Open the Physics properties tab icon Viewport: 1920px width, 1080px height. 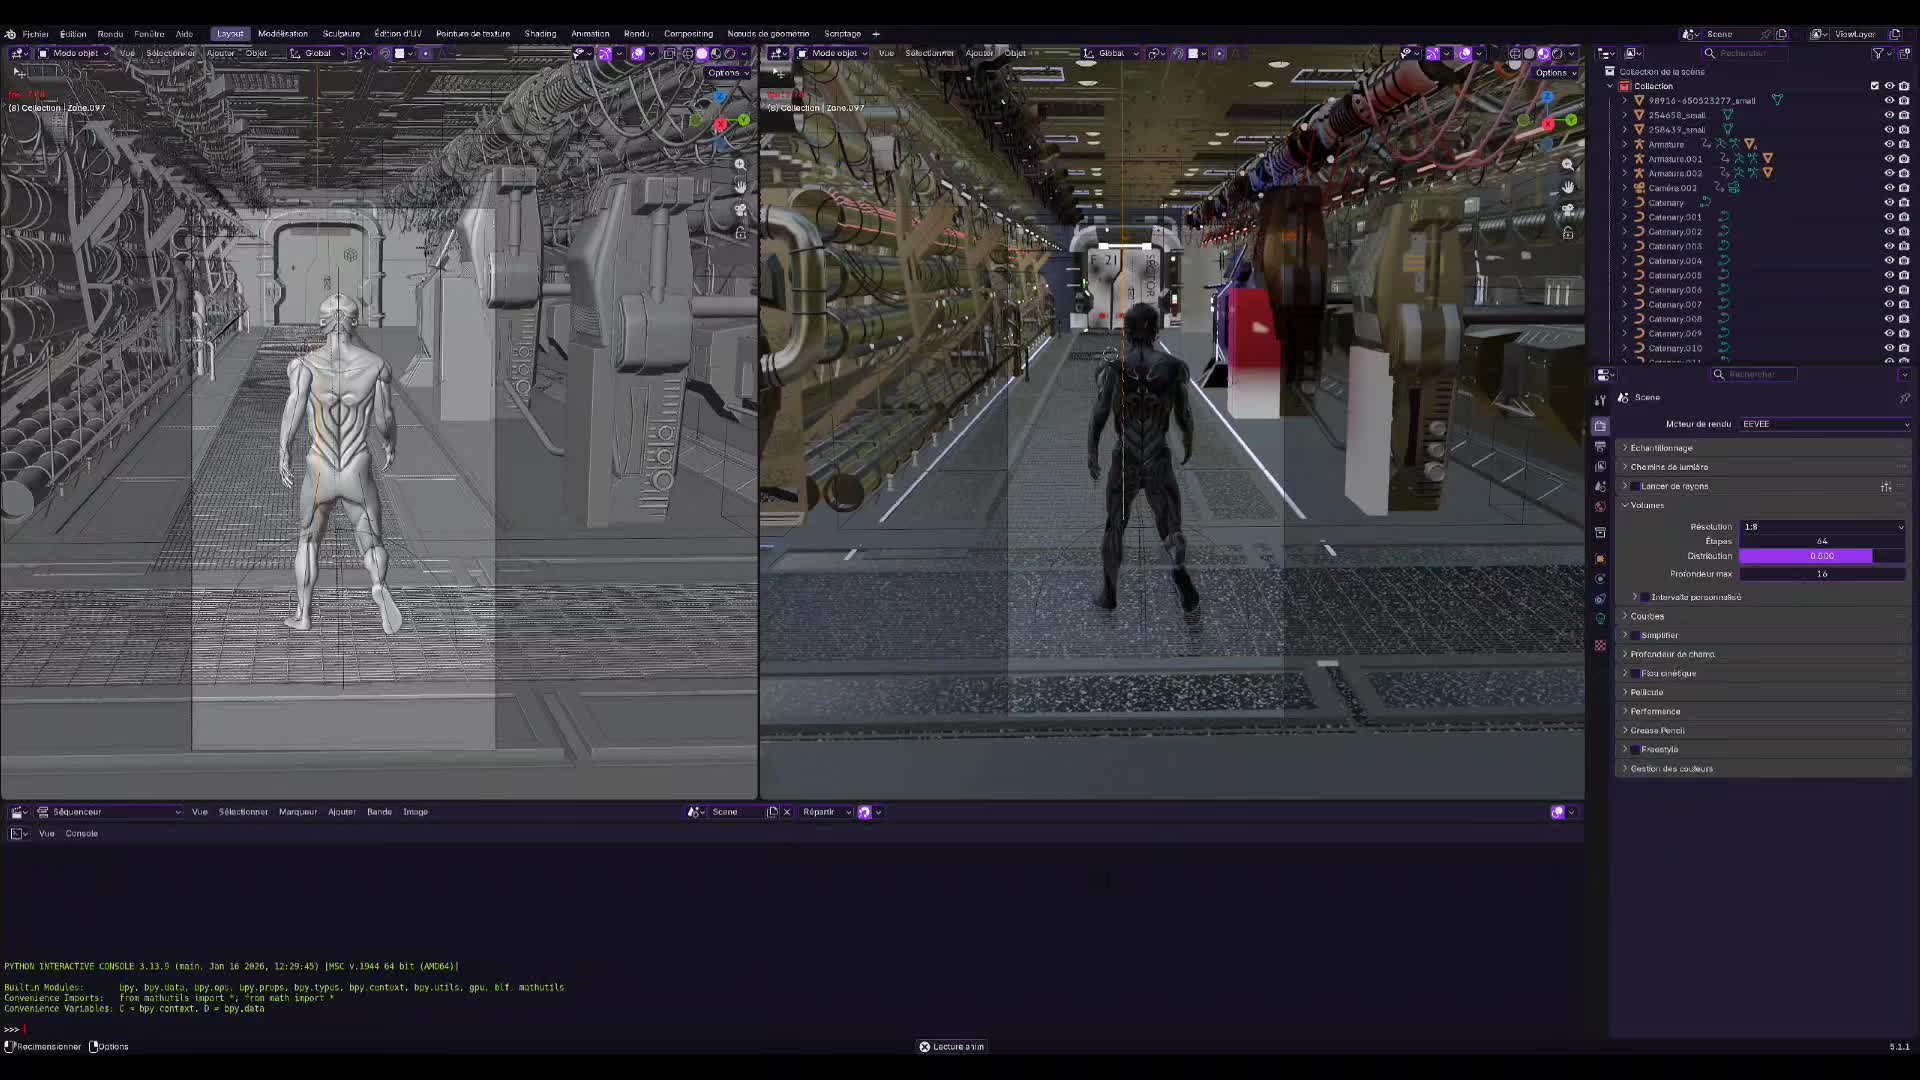pyautogui.click(x=1600, y=579)
